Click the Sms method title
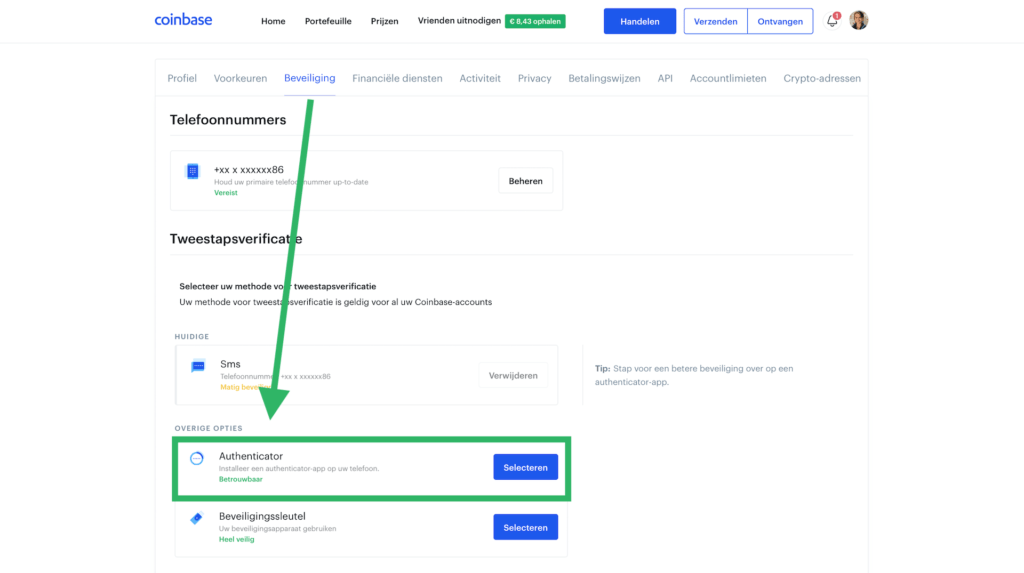Screen dimensions: 1024x573 pos(230,364)
